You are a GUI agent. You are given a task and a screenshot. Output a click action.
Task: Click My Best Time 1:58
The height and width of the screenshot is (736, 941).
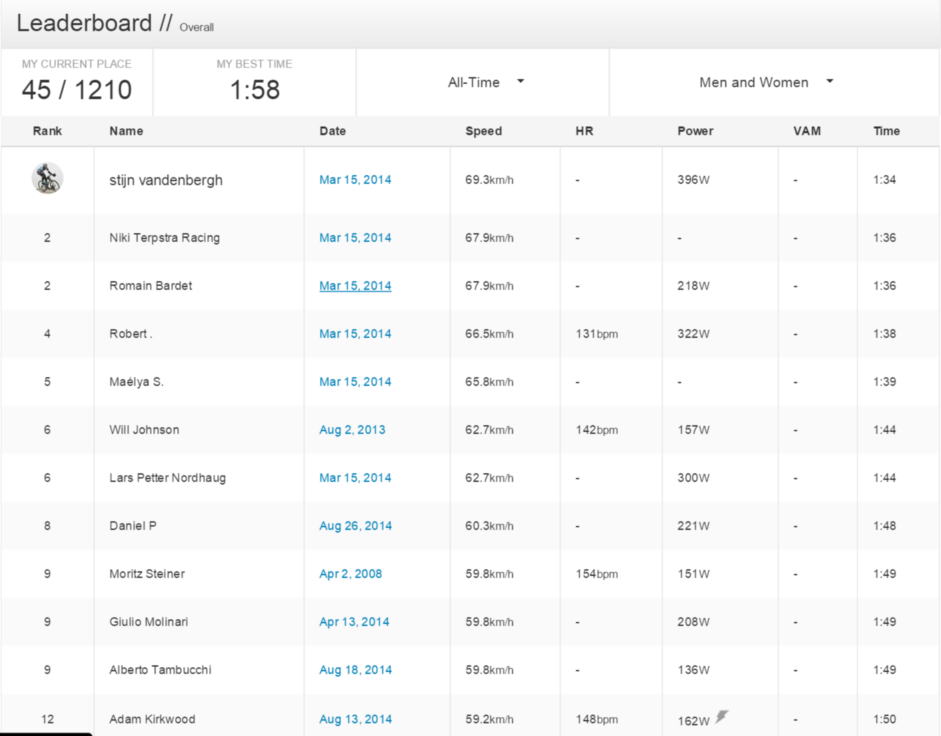254,90
